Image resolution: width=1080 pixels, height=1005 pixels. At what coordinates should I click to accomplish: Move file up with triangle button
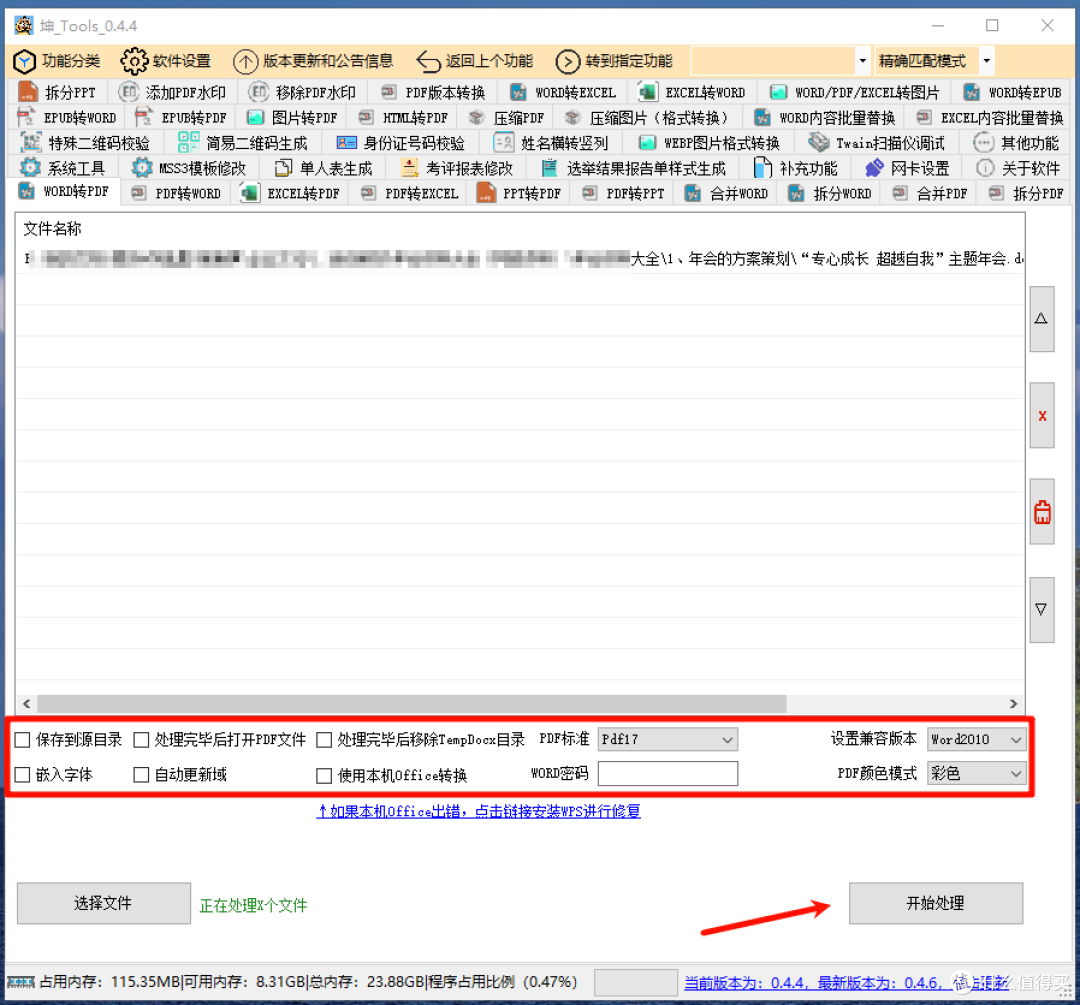tap(1041, 319)
